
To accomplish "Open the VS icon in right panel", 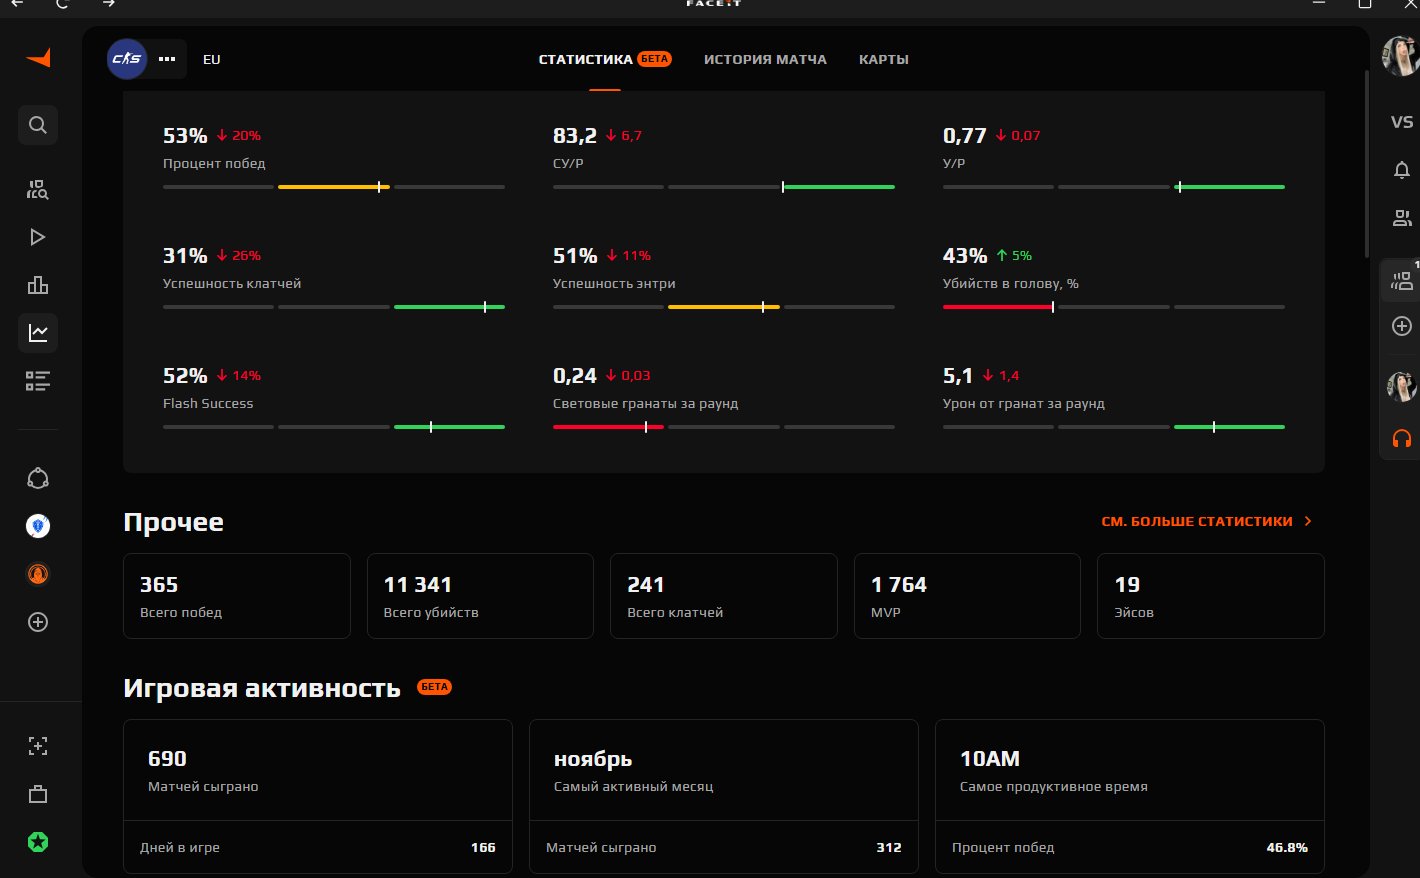I will pyautogui.click(x=1402, y=122).
